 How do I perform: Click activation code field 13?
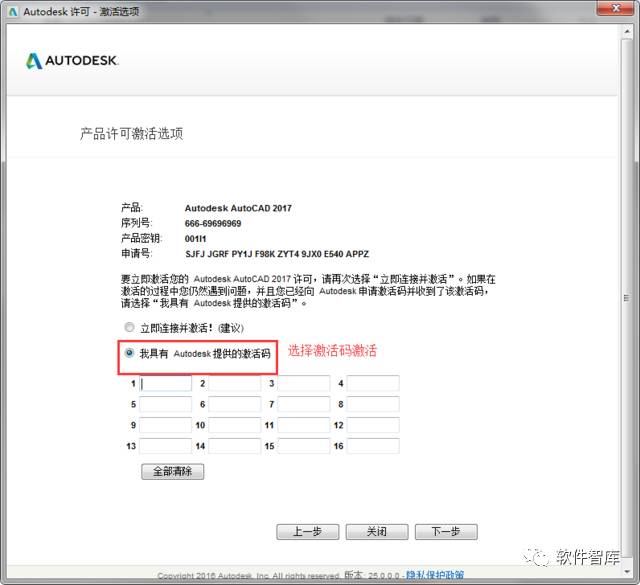(x=165, y=446)
